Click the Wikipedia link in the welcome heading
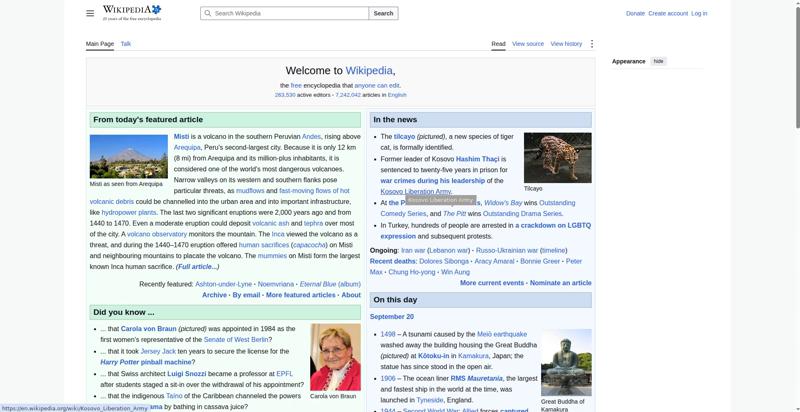This screenshot has width=800, height=412. [x=369, y=71]
